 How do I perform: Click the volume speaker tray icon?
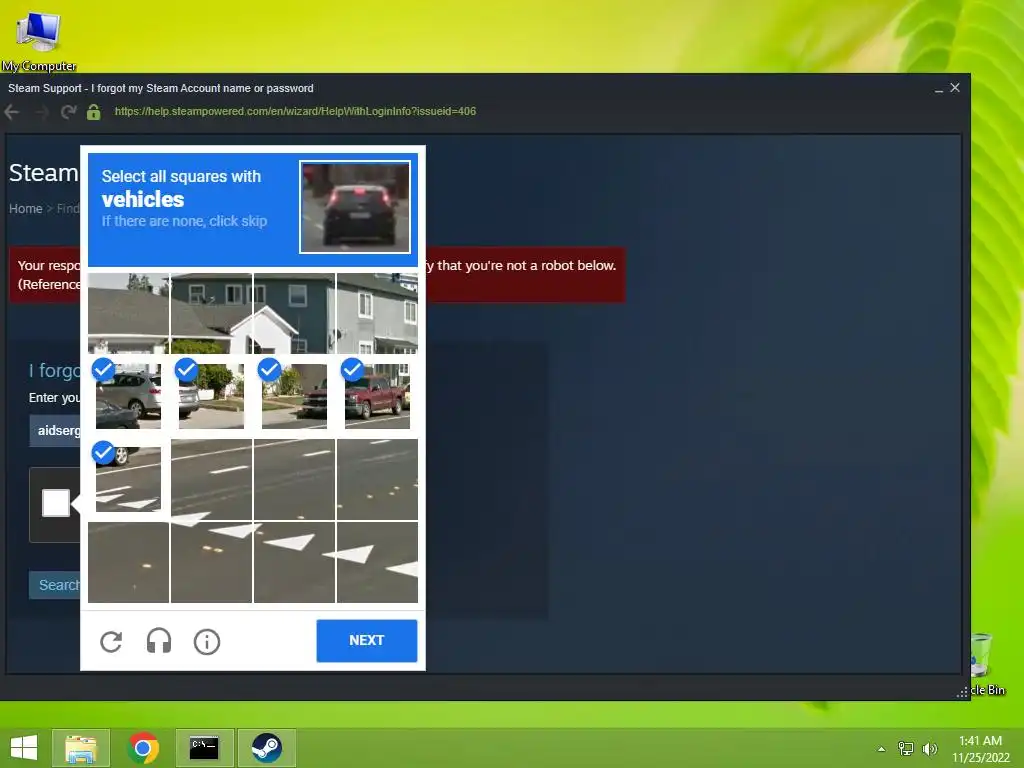pyautogui.click(x=929, y=748)
